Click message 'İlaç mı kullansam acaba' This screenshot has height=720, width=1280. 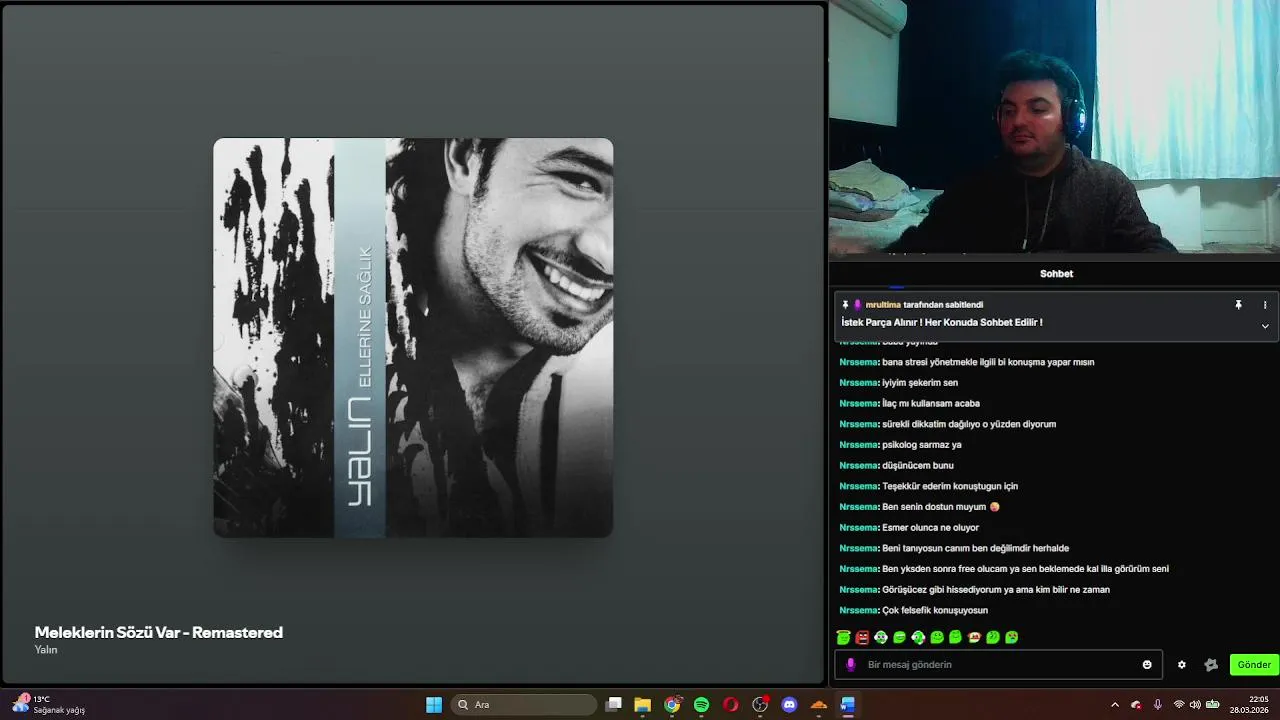point(931,404)
